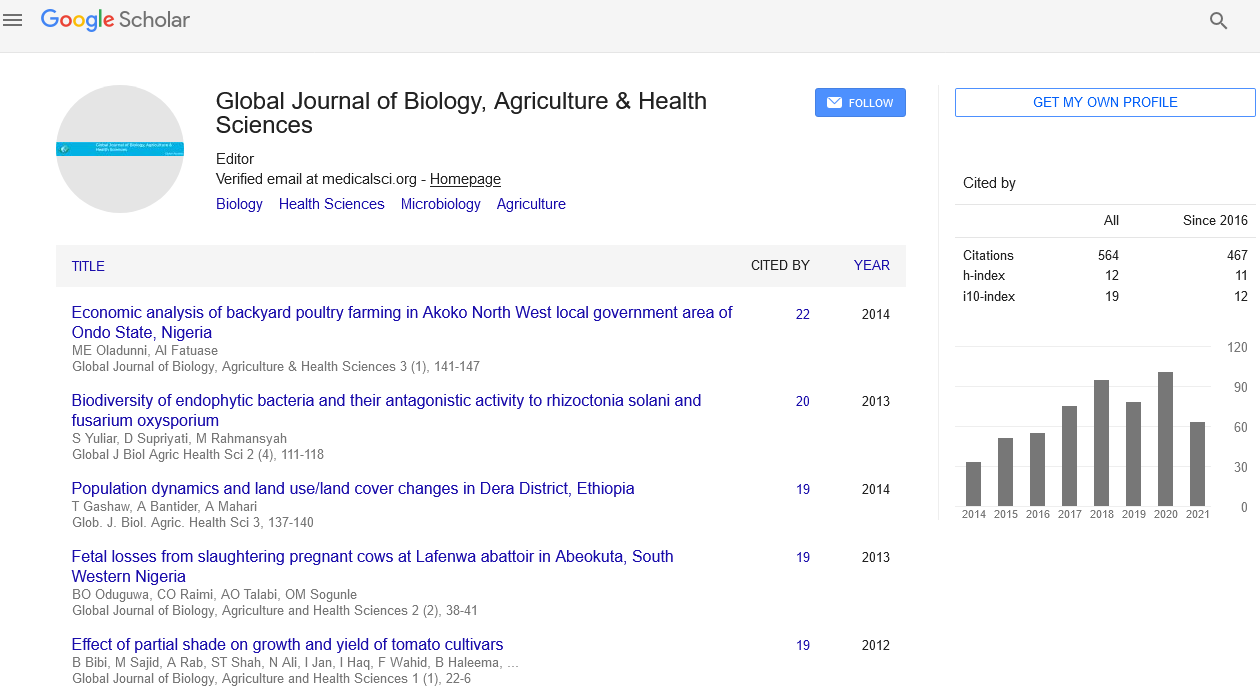Select the Health Sciences tag

(331, 204)
